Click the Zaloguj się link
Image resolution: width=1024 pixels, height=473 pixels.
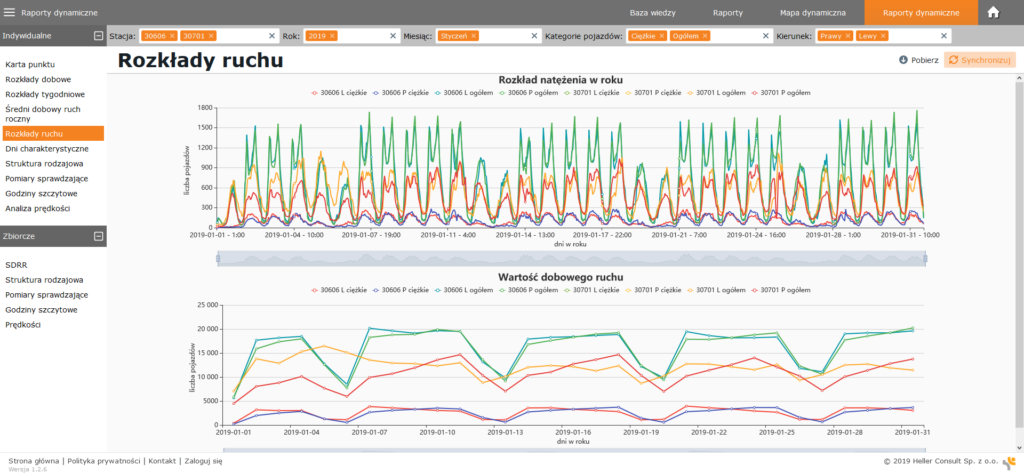click(203, 461)
